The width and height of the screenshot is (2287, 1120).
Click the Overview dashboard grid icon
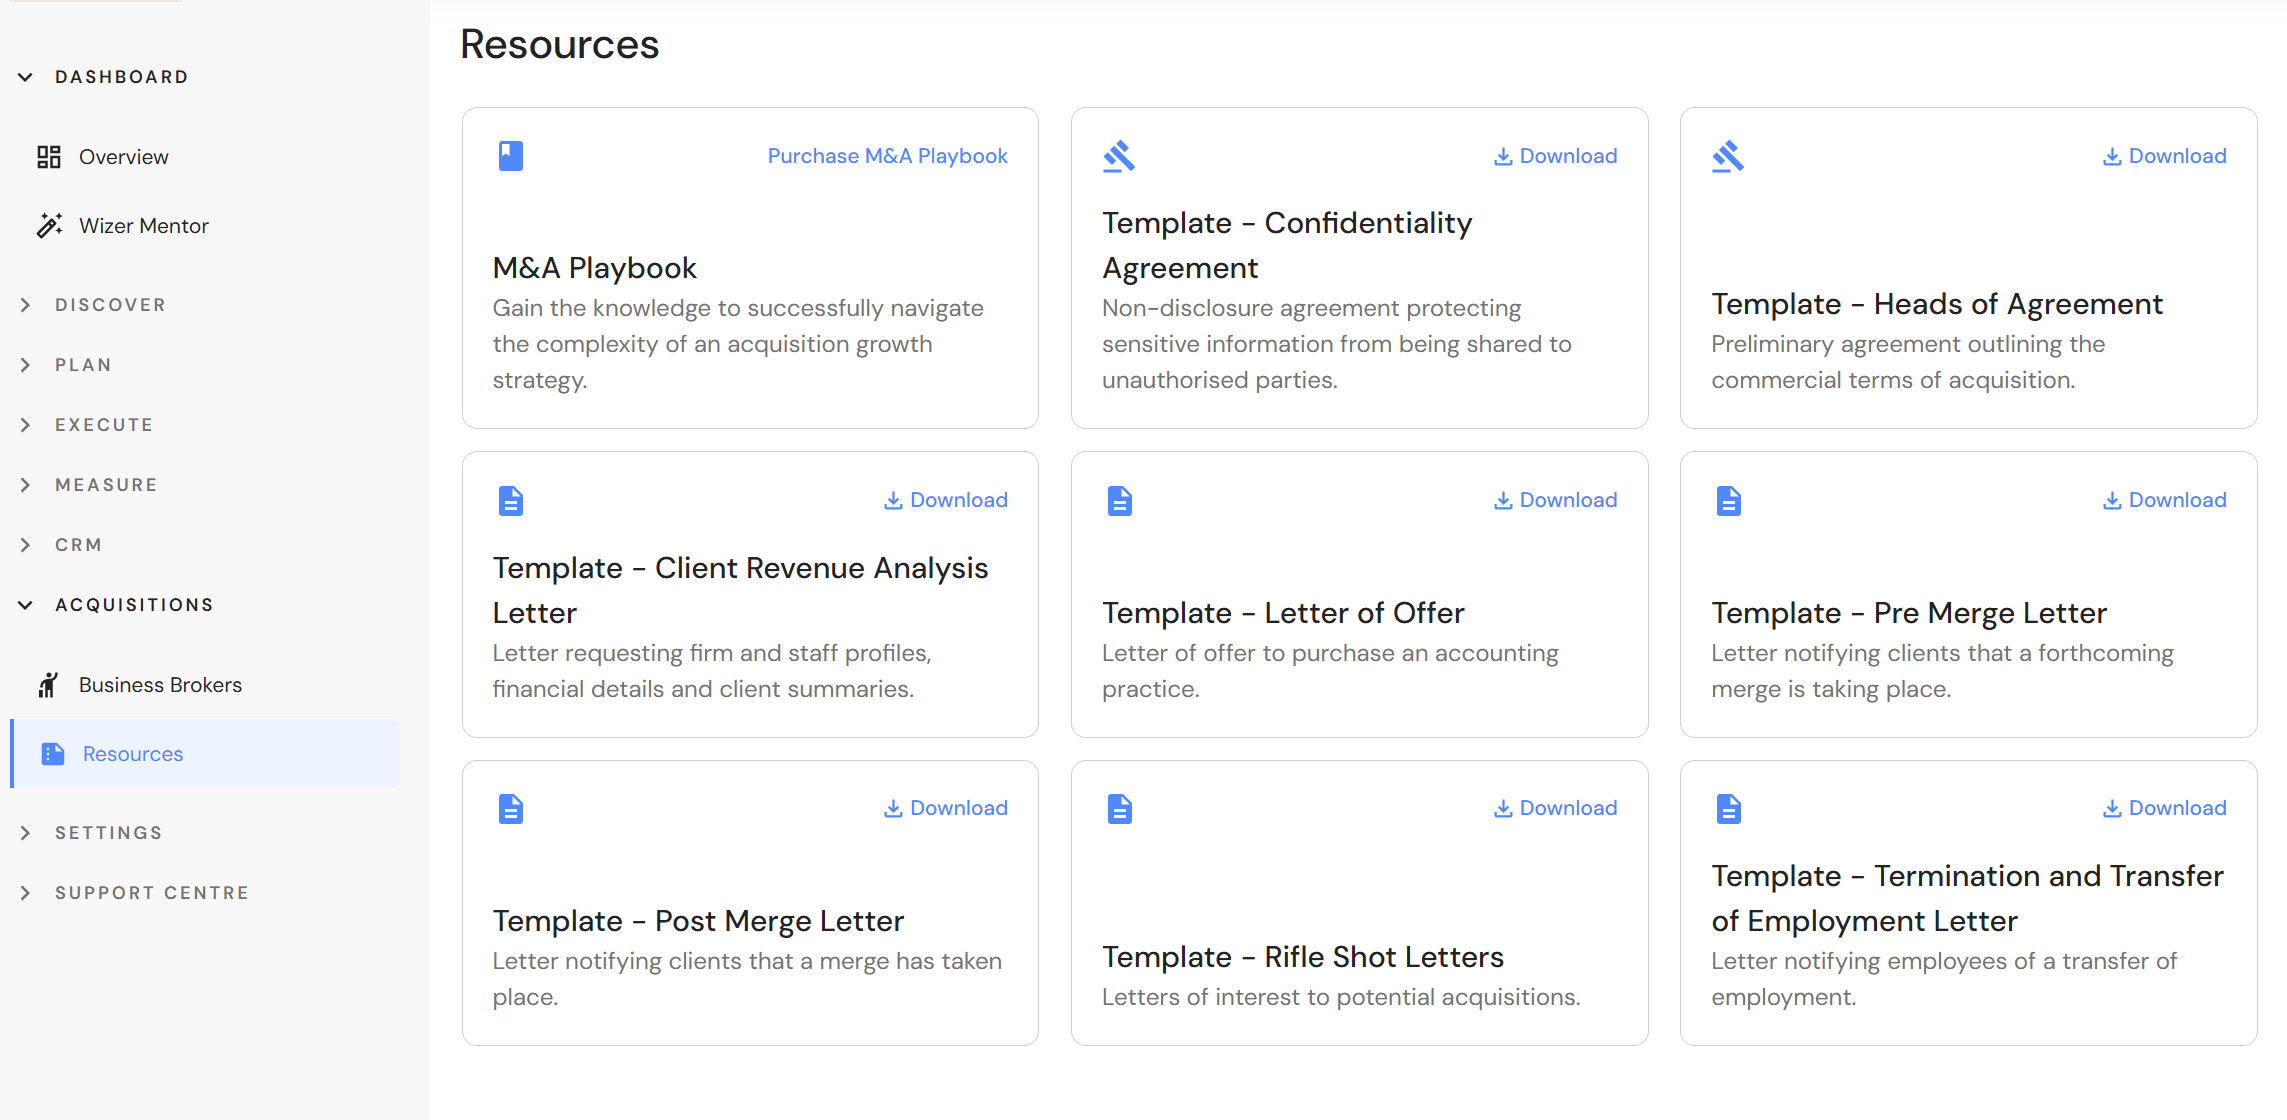tap(49, 157)
